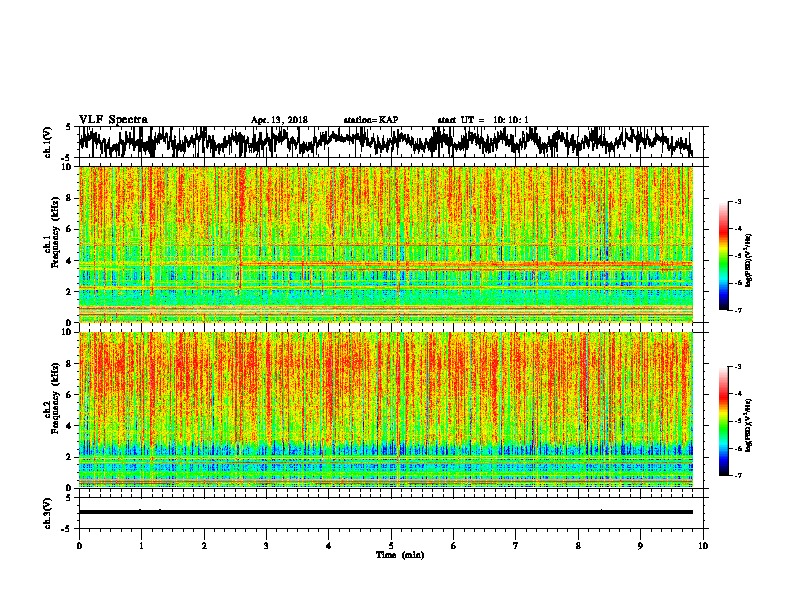
Task: Click the red 3.8 kHz line in ch.1 spectrogram
Action: pyautogui.click(x=466, y=264)
